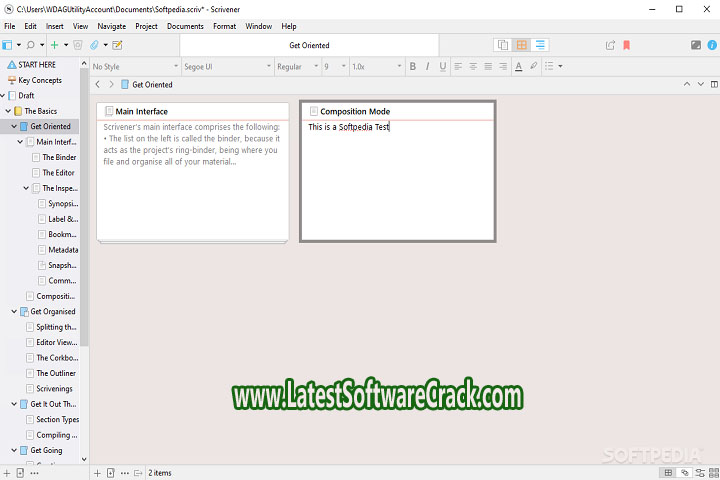Click the Get Oriented header title
720x480 pixels.
tap(309, 45)
